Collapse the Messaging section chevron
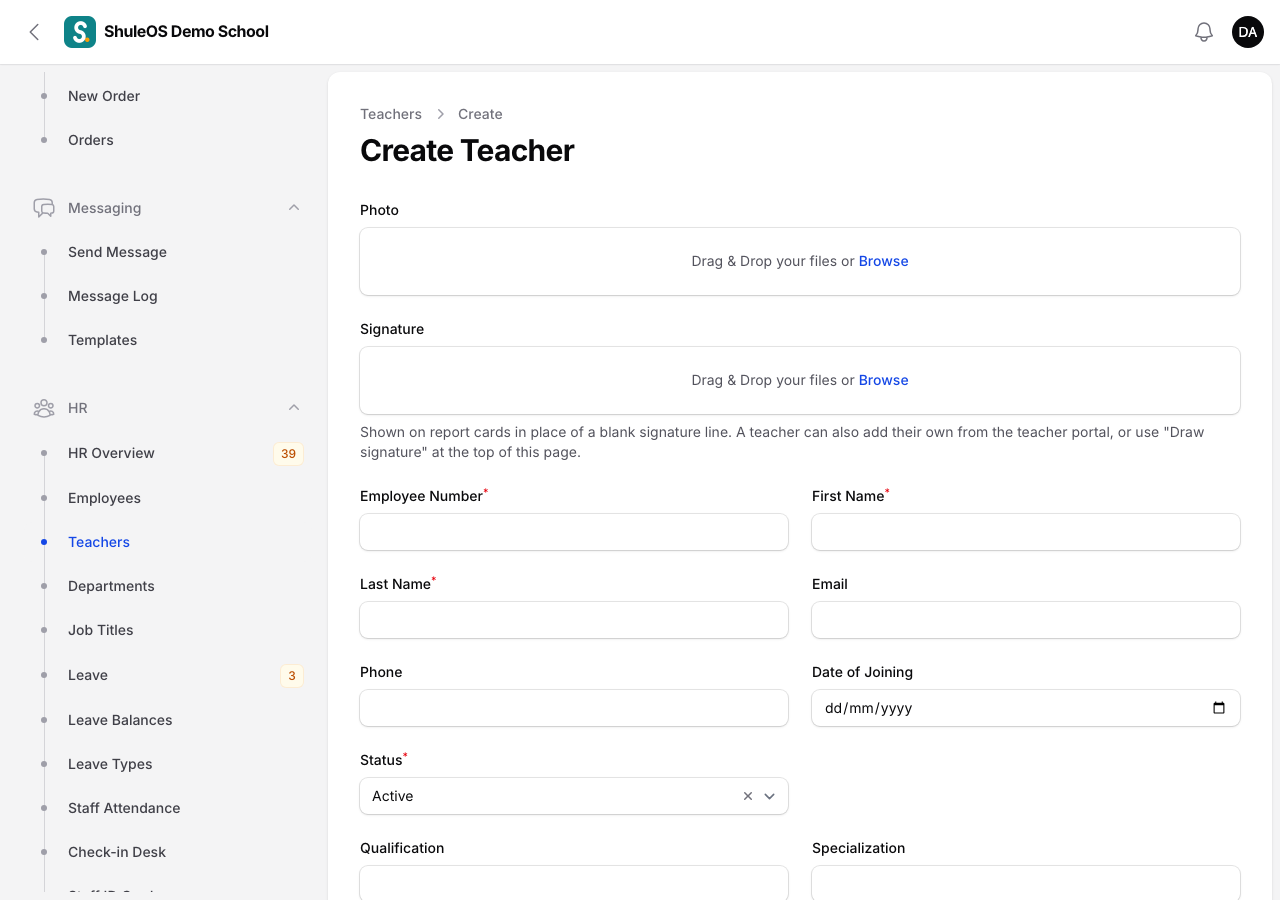Viewport: 1280px width, 900px height. 294,208
